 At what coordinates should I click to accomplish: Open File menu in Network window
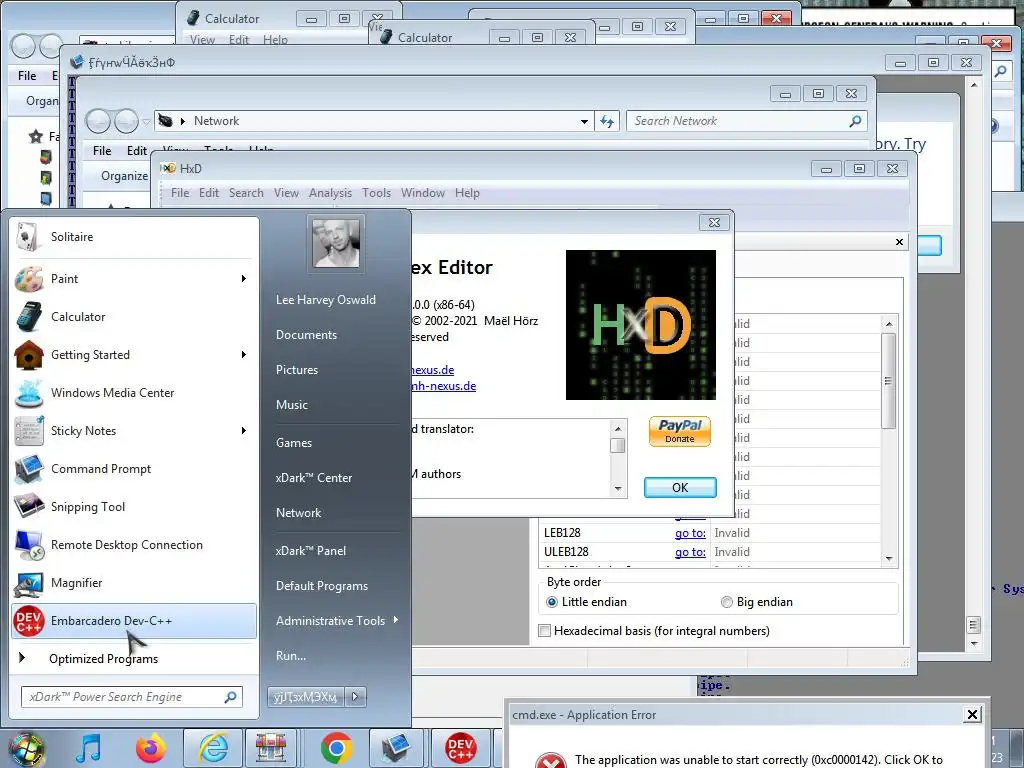point(102,151)
